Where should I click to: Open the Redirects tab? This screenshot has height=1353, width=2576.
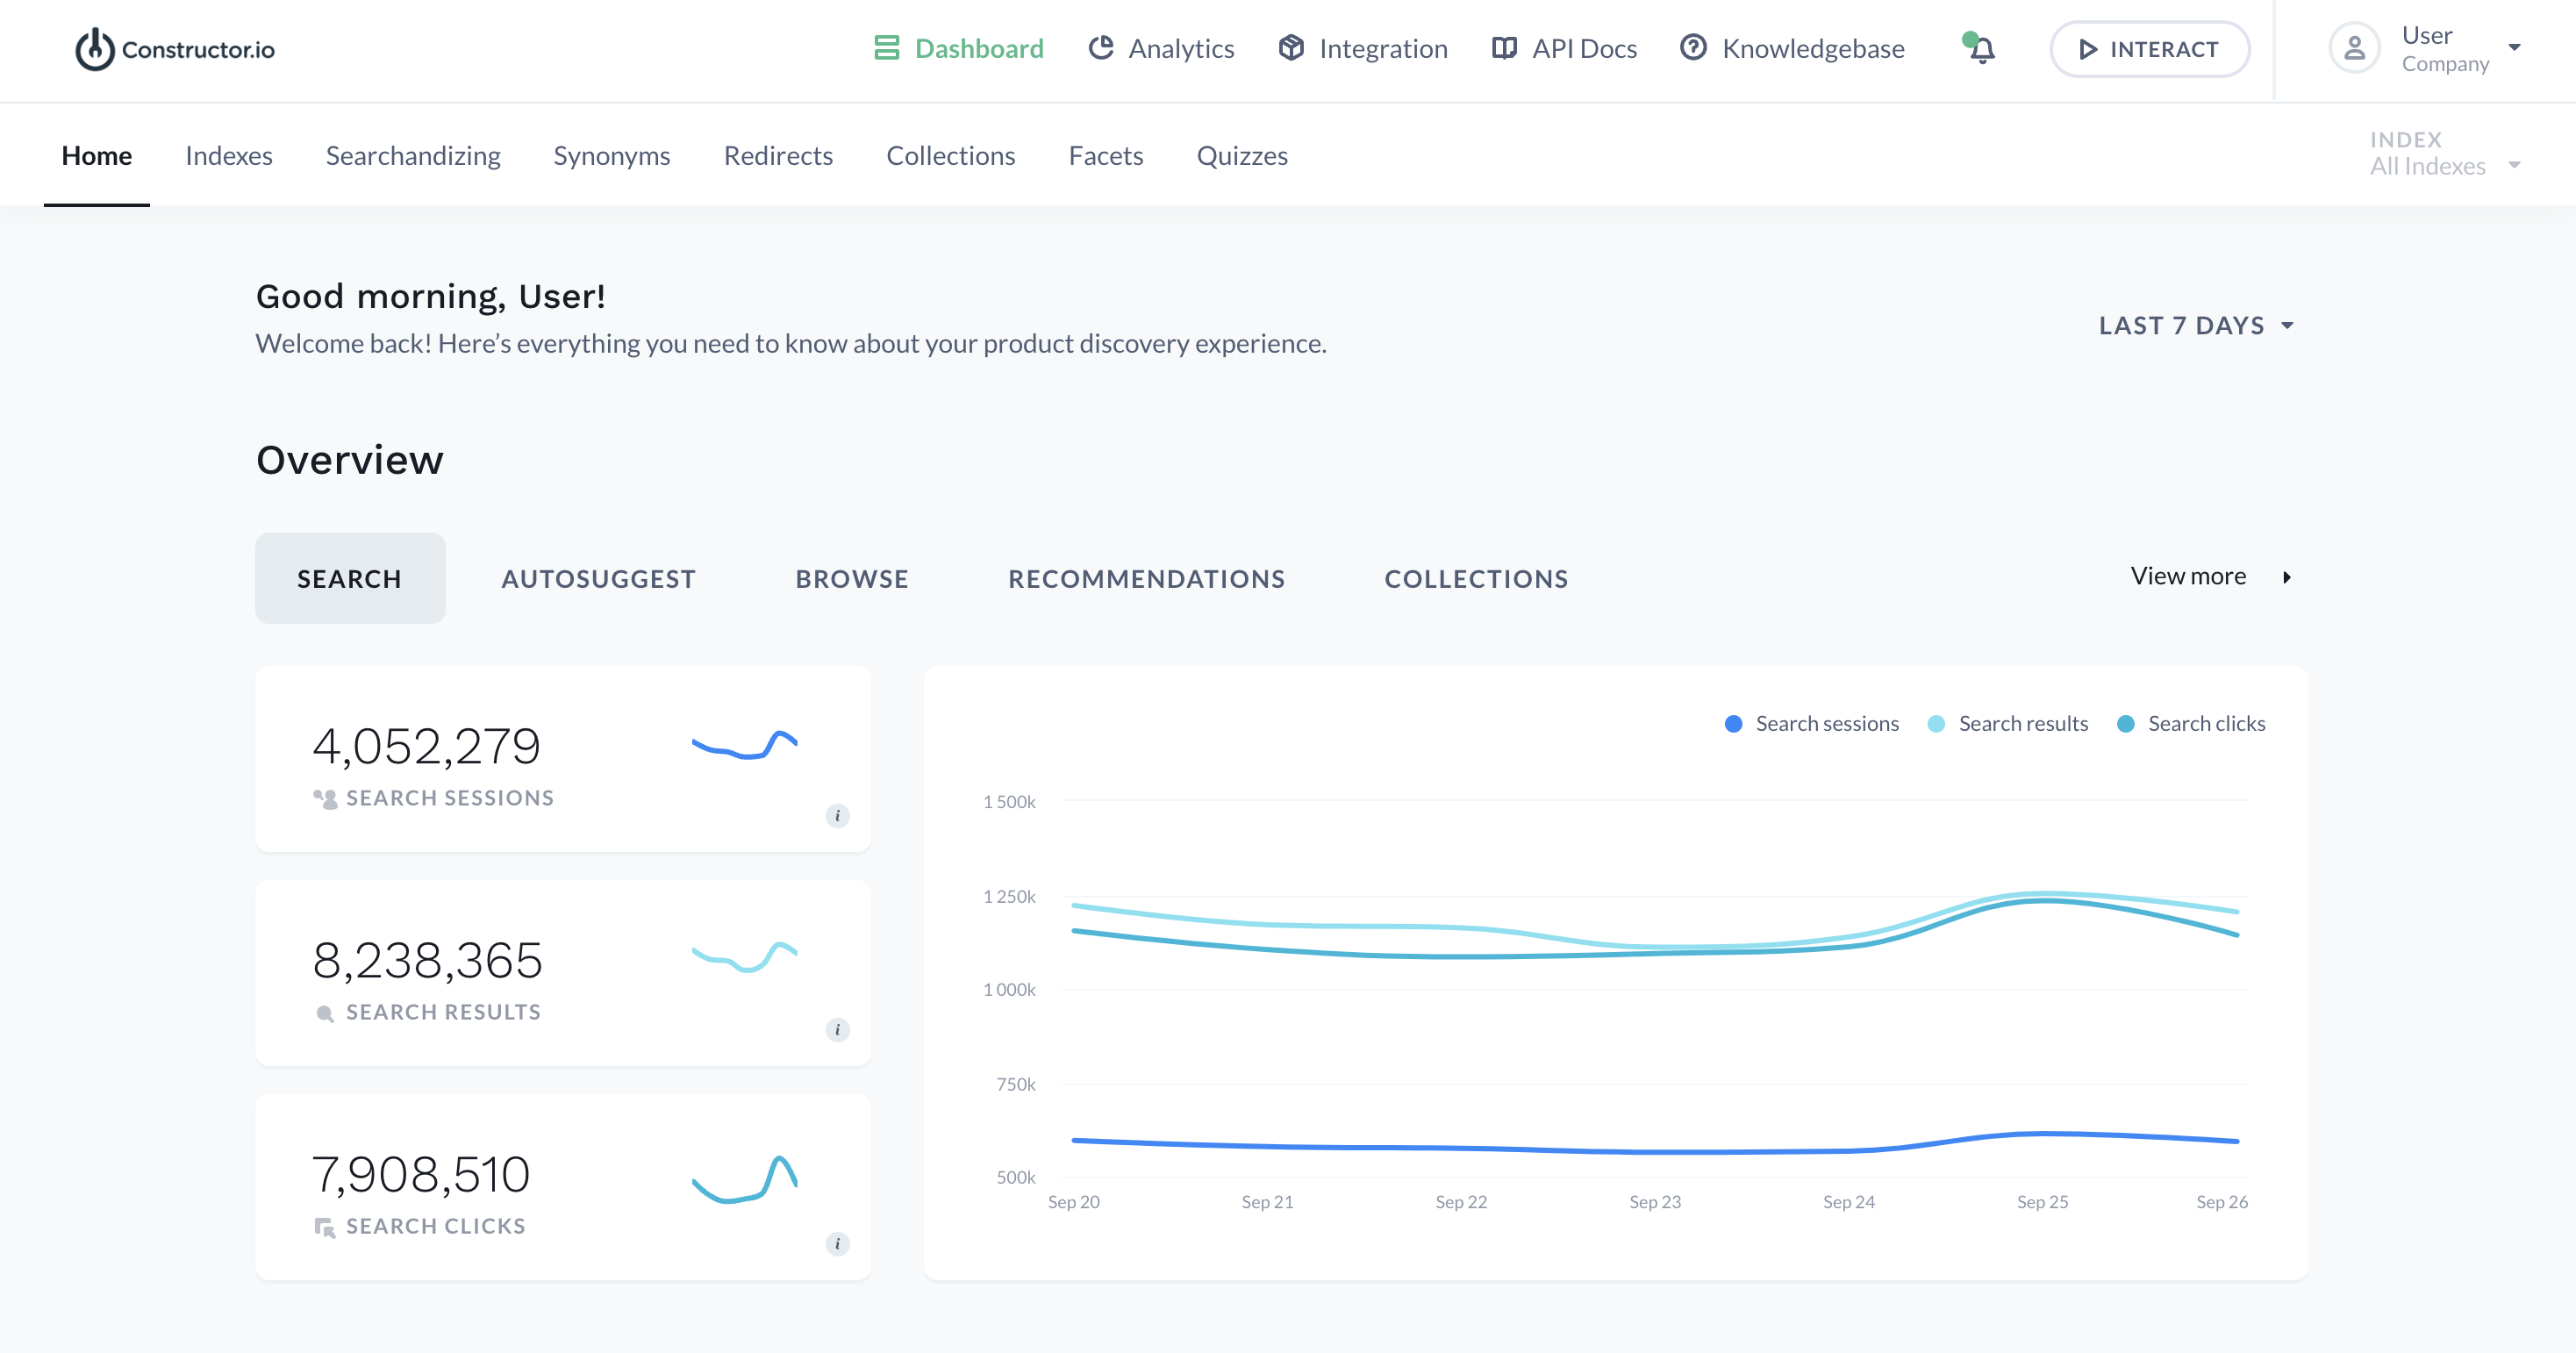[778, 155]
